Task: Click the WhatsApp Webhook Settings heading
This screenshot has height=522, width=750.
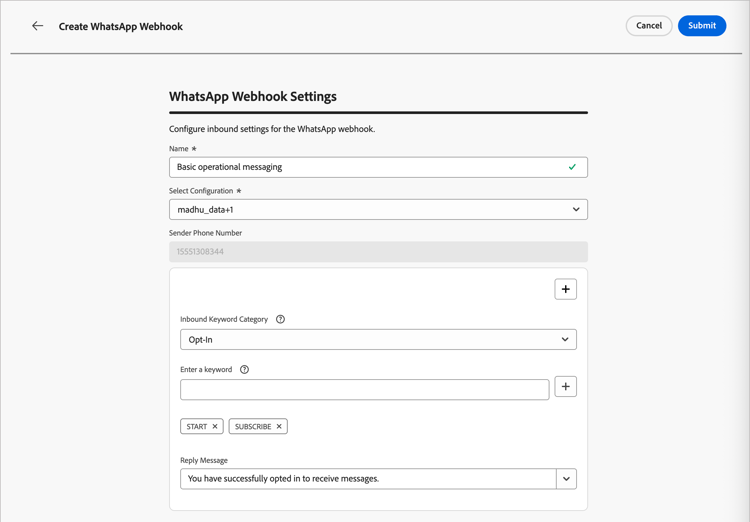Action: click(253, 97)
